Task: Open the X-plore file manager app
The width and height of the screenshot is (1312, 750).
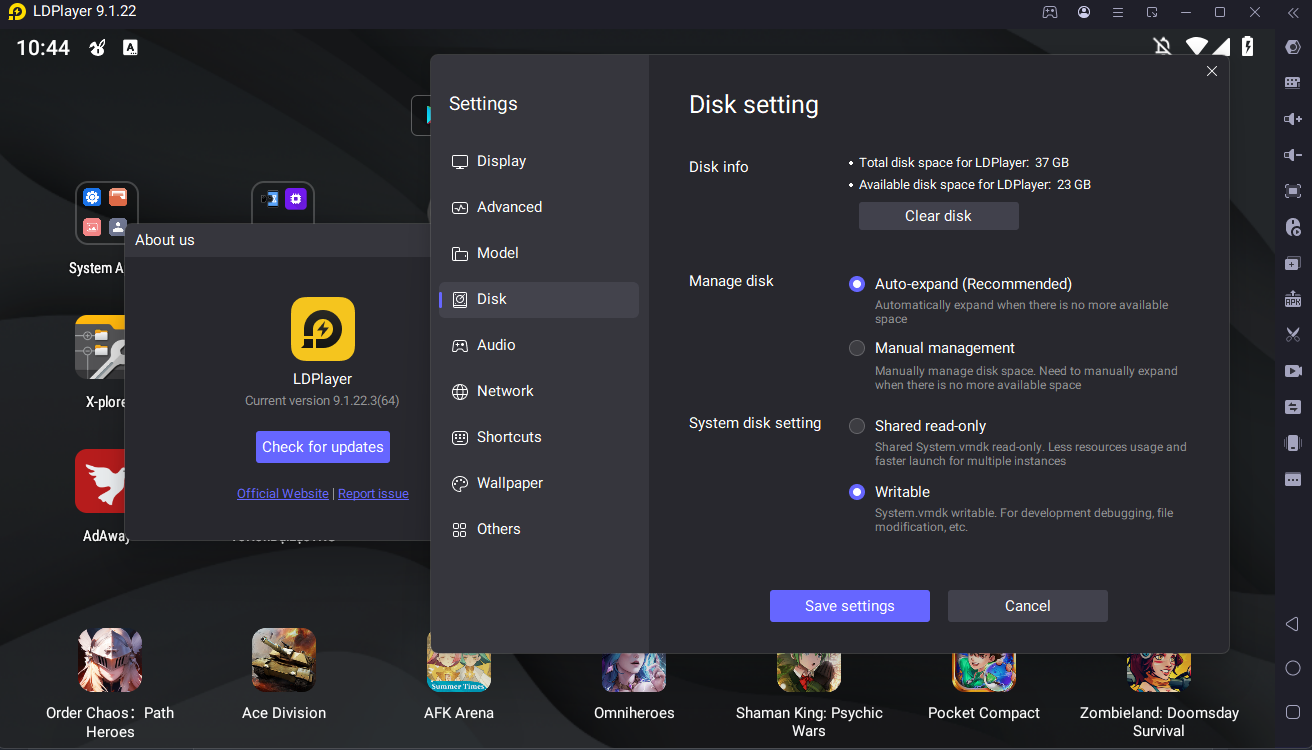Action: click(100, 347)
